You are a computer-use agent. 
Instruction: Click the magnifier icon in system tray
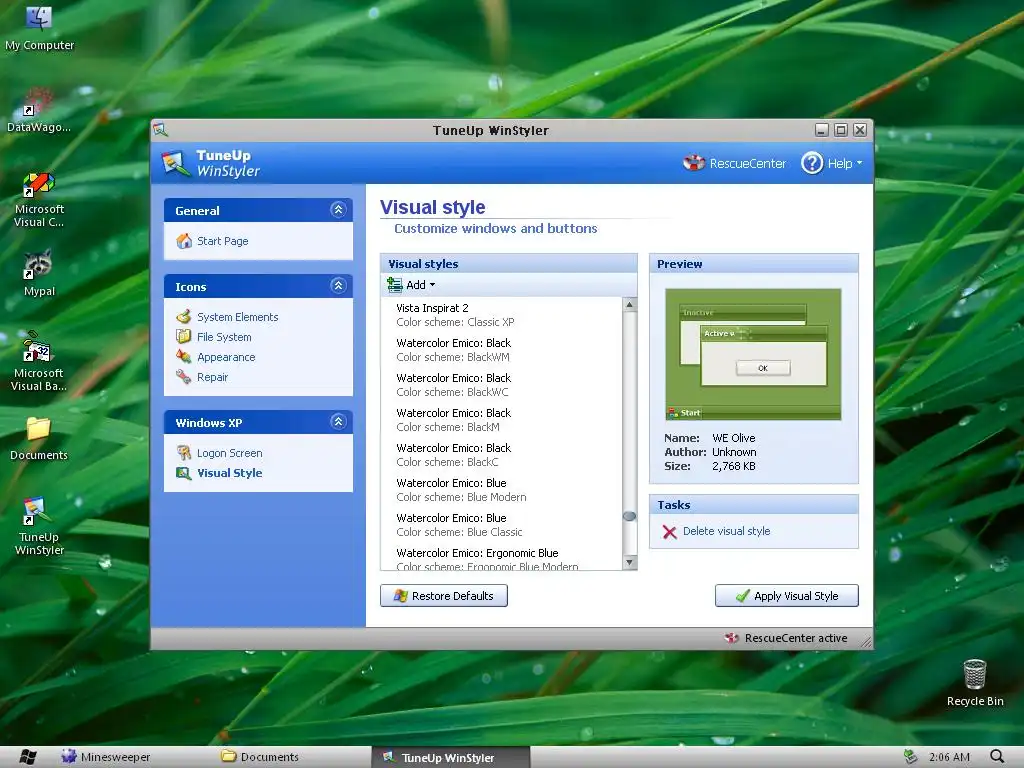997,757
